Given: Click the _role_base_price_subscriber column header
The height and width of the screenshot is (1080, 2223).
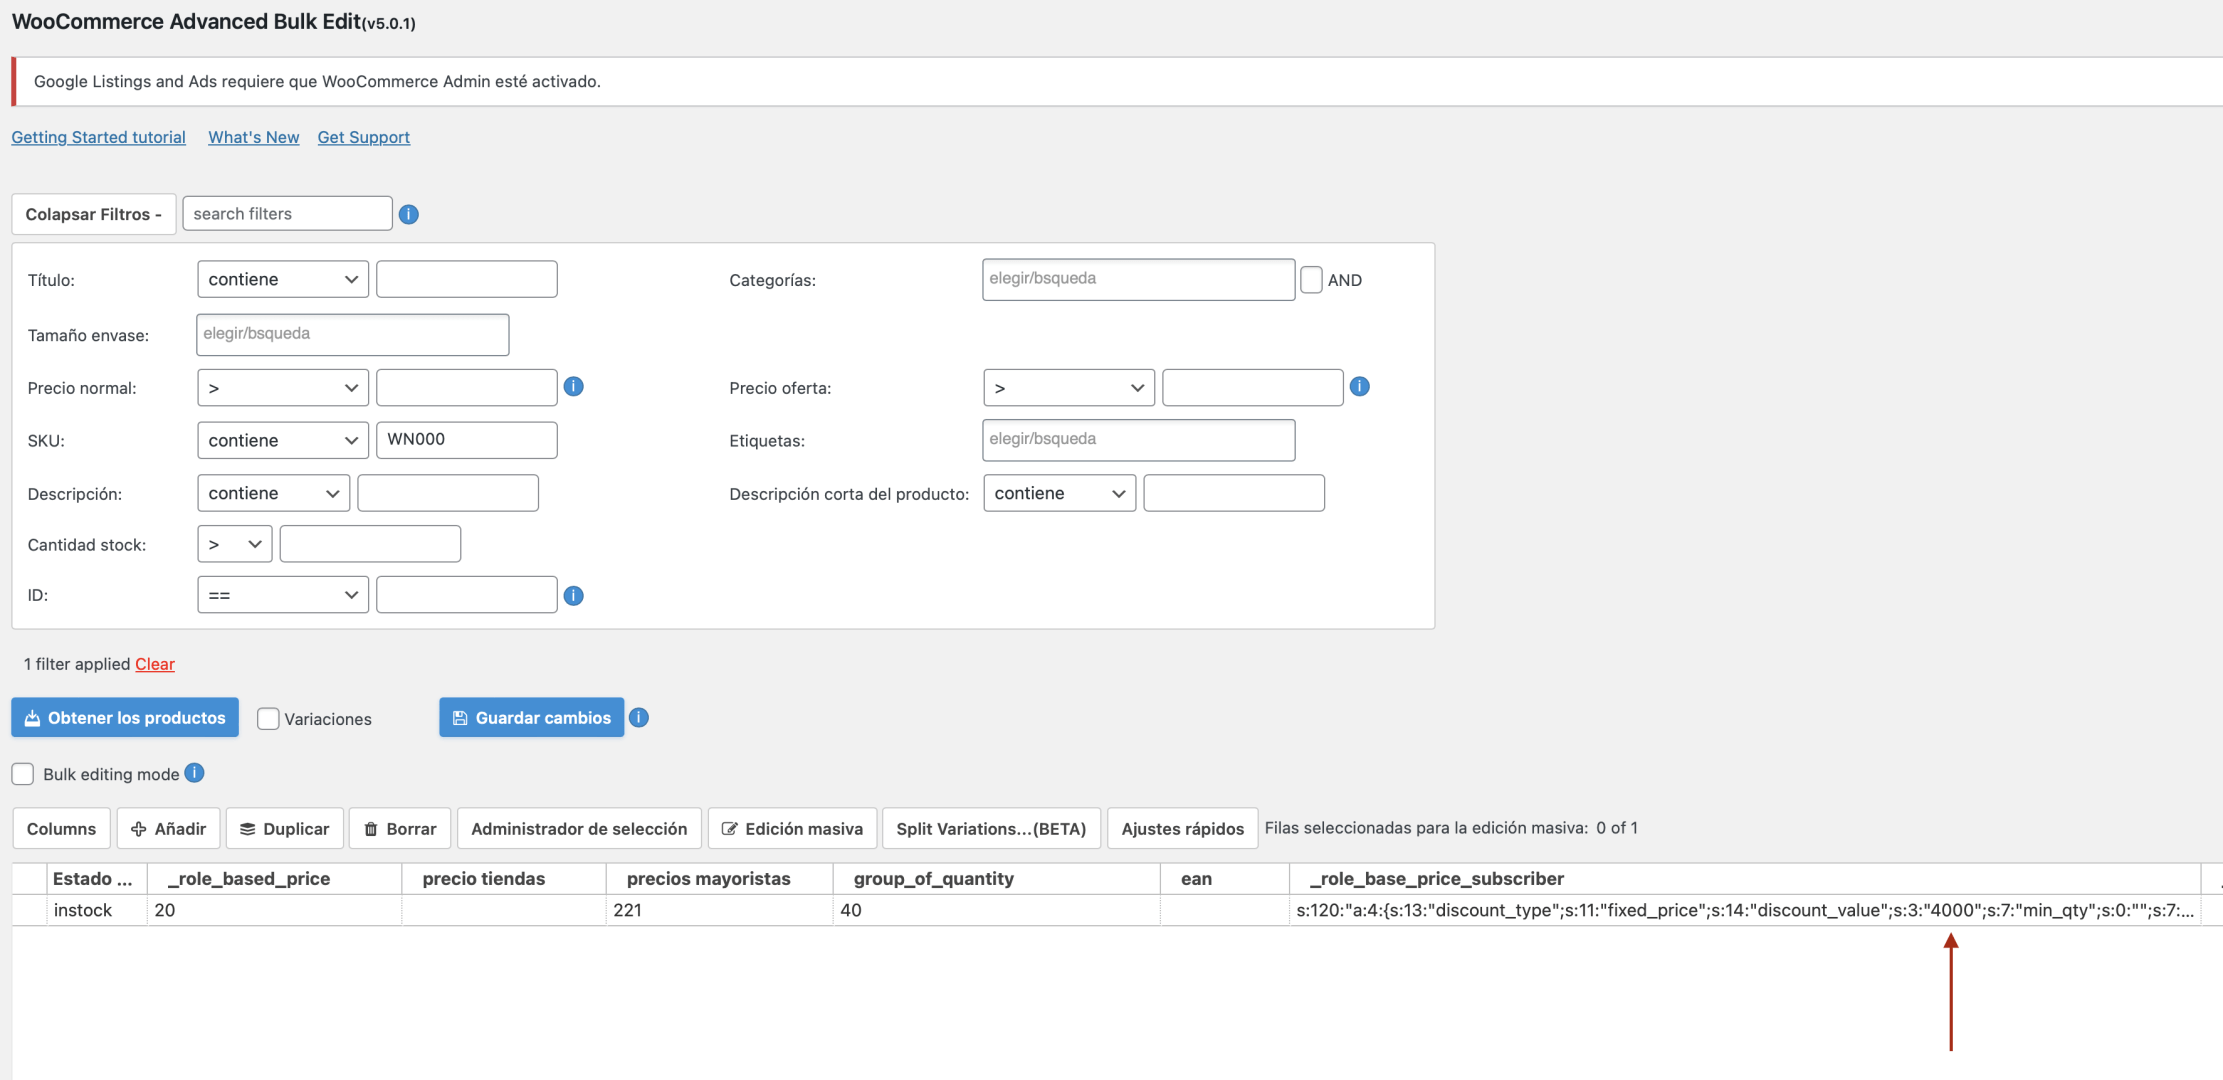Looking at the screenshot, I should (1745, 879).
